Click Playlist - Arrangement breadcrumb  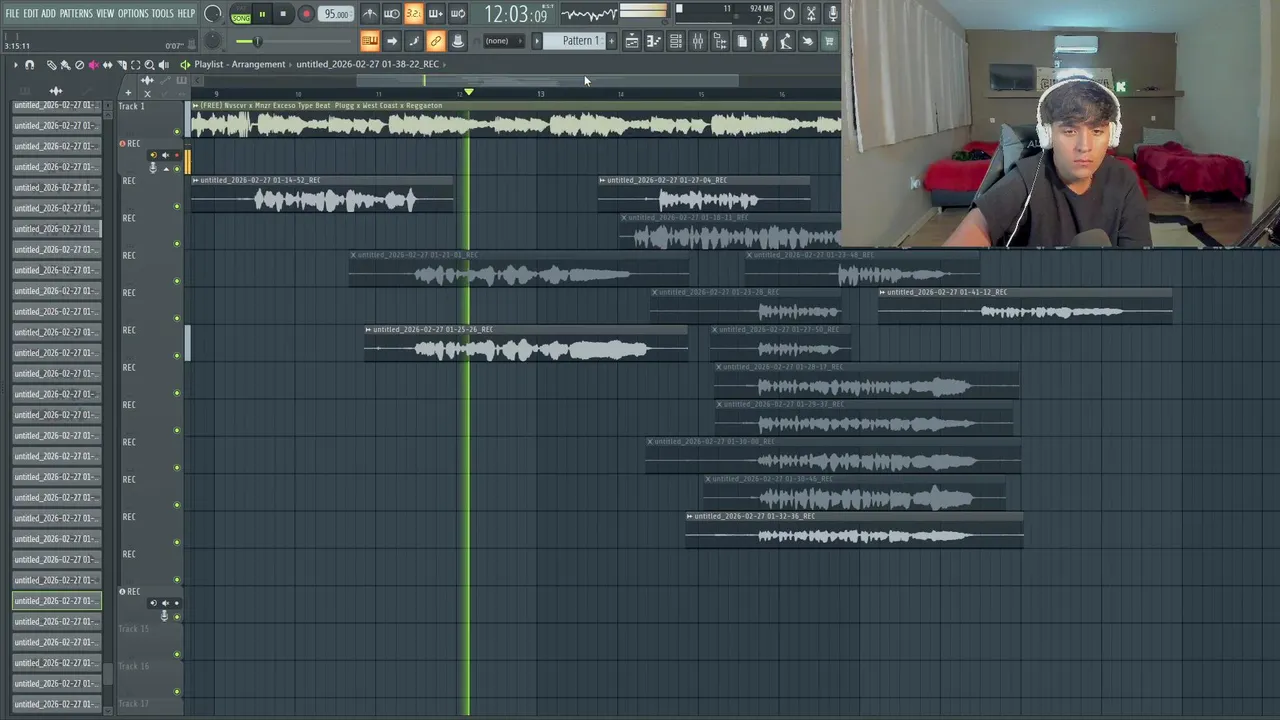pyautogui.click(x=240, y=64)
